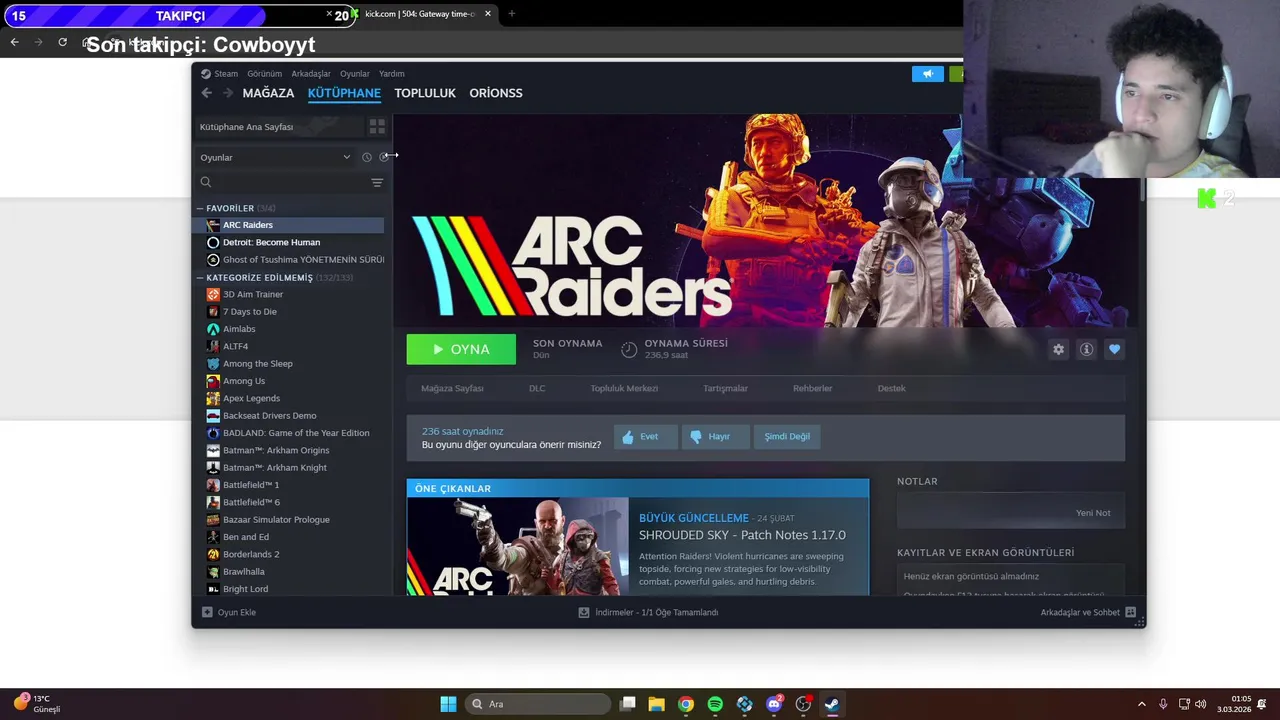Viewport: 1280px width, 720px height.
Task: Open the library grid collections view icon
Action: tap(377, 127)
